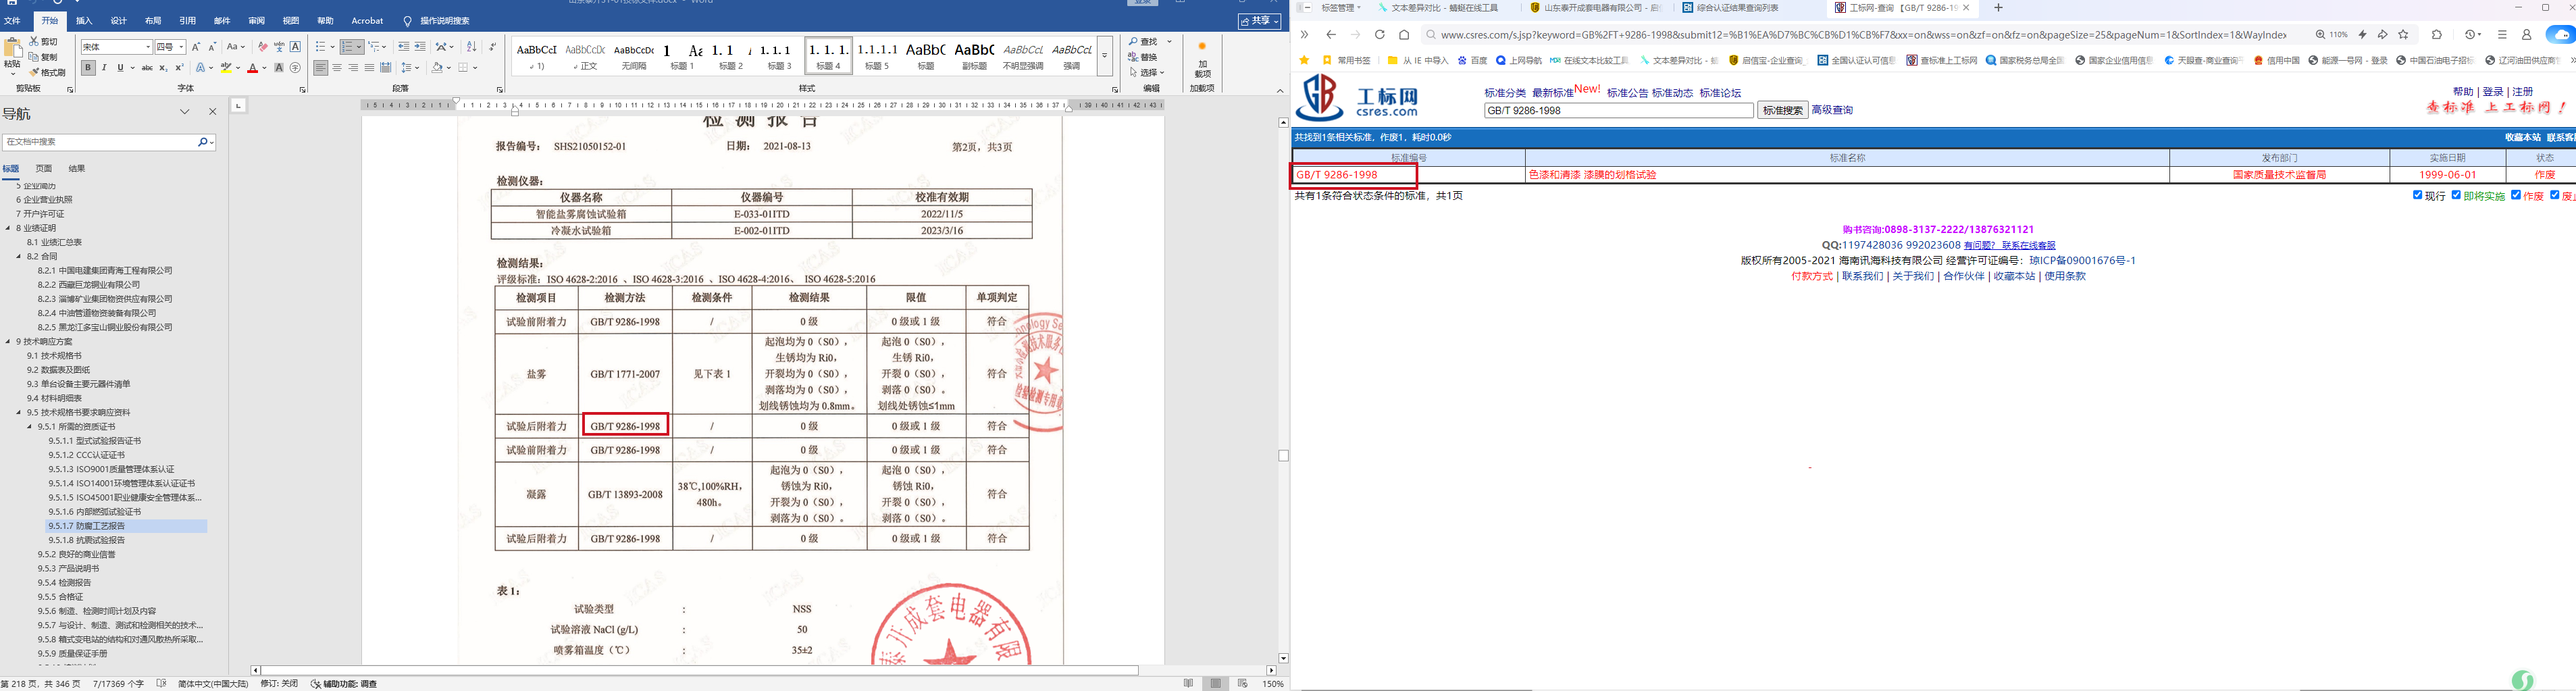Select 9.5.4 检测报告 heading
This screenshot has height=691, width=2576.
65,582
